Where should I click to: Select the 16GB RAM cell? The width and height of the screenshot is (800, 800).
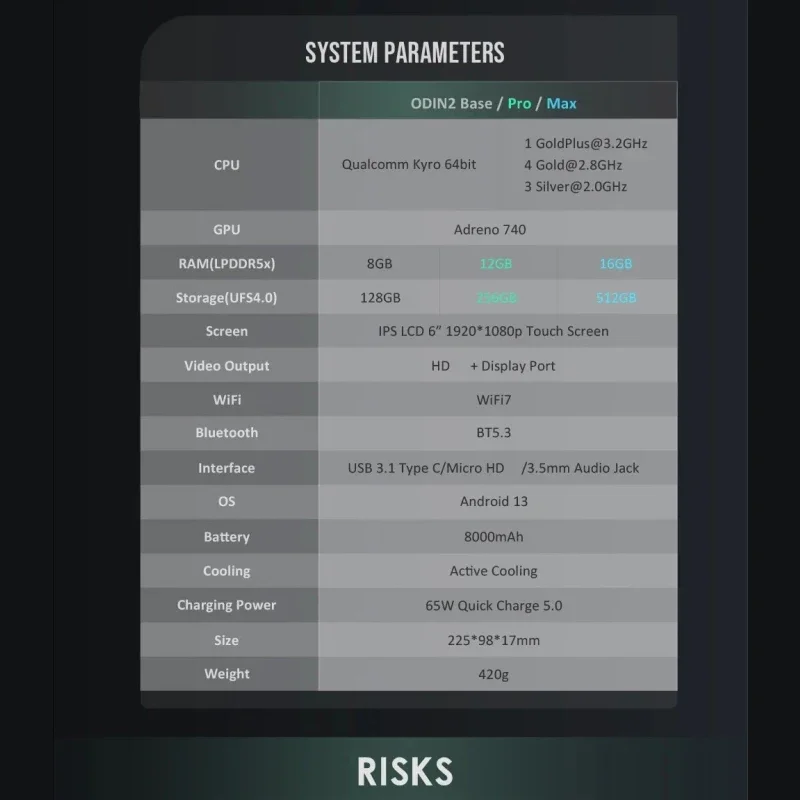pos(616,264)
